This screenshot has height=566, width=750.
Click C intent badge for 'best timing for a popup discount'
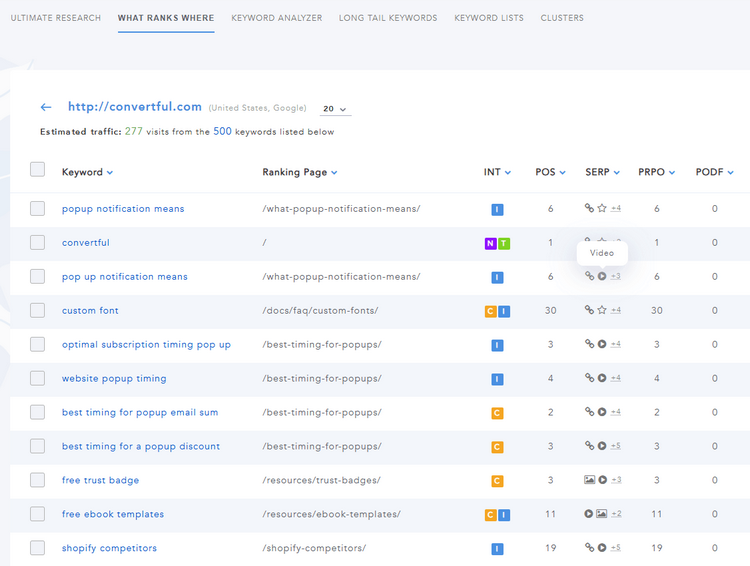point(497,447)
